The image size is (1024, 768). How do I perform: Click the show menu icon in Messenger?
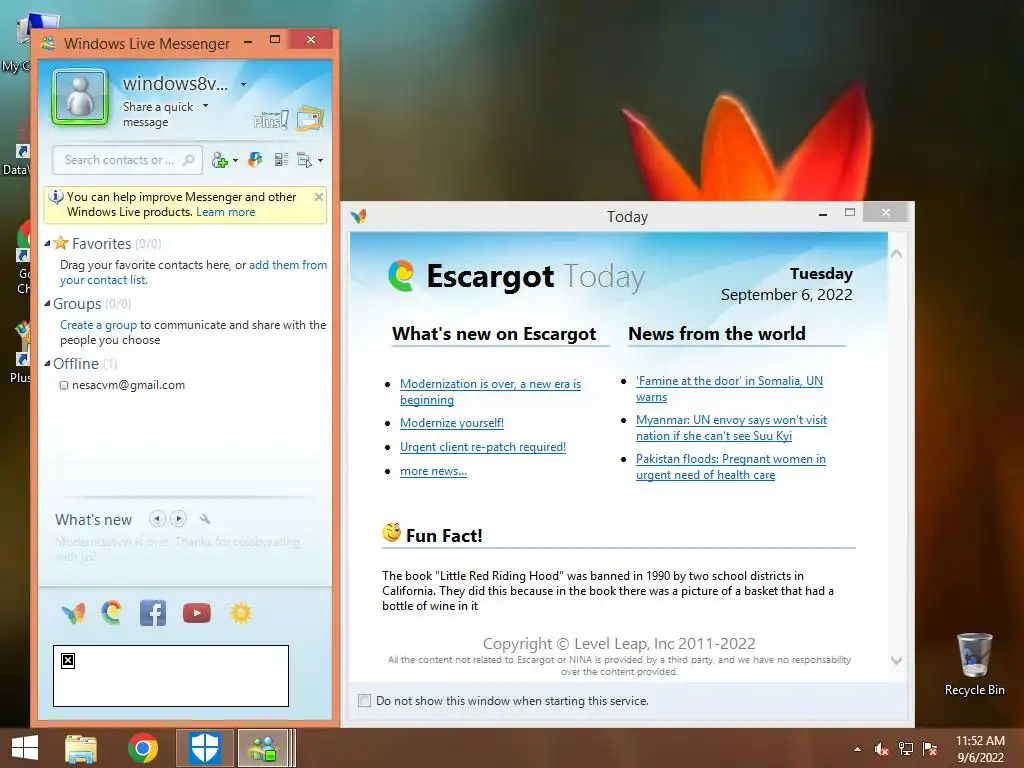coord(304,160)
